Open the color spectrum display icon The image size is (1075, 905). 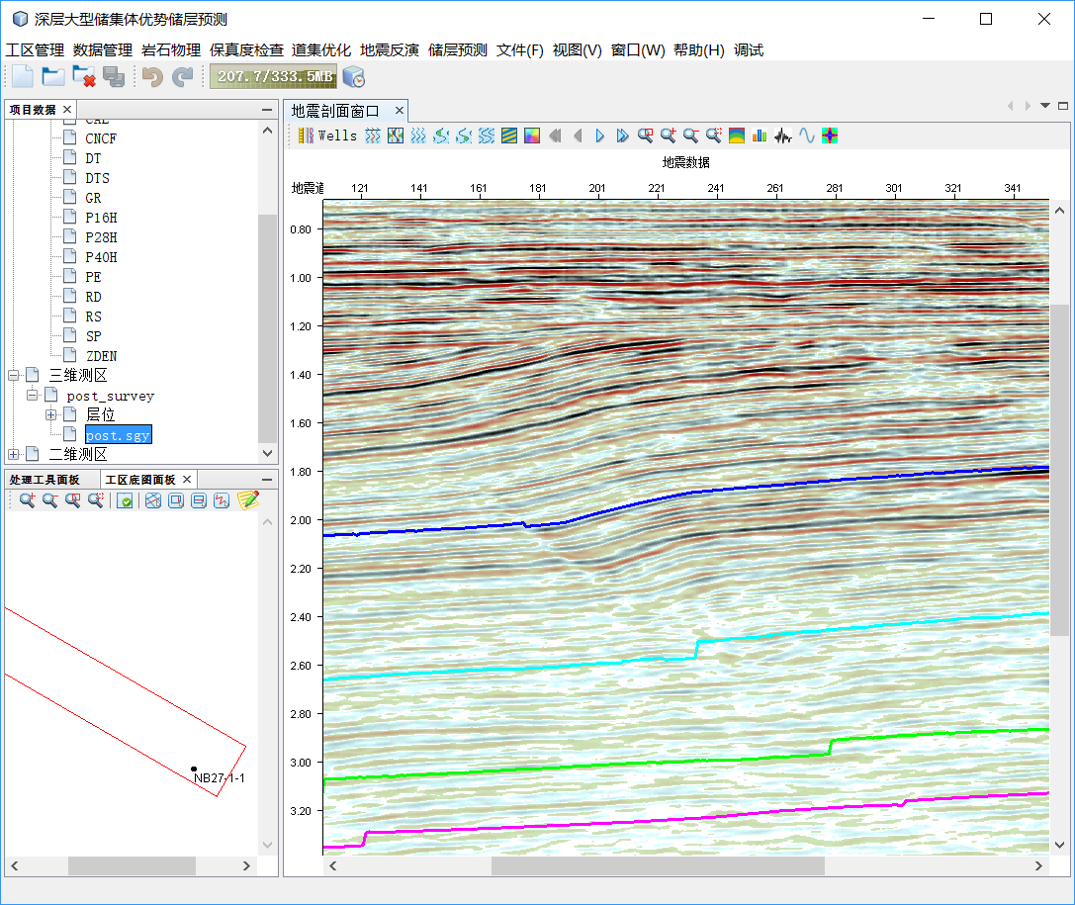829,136
